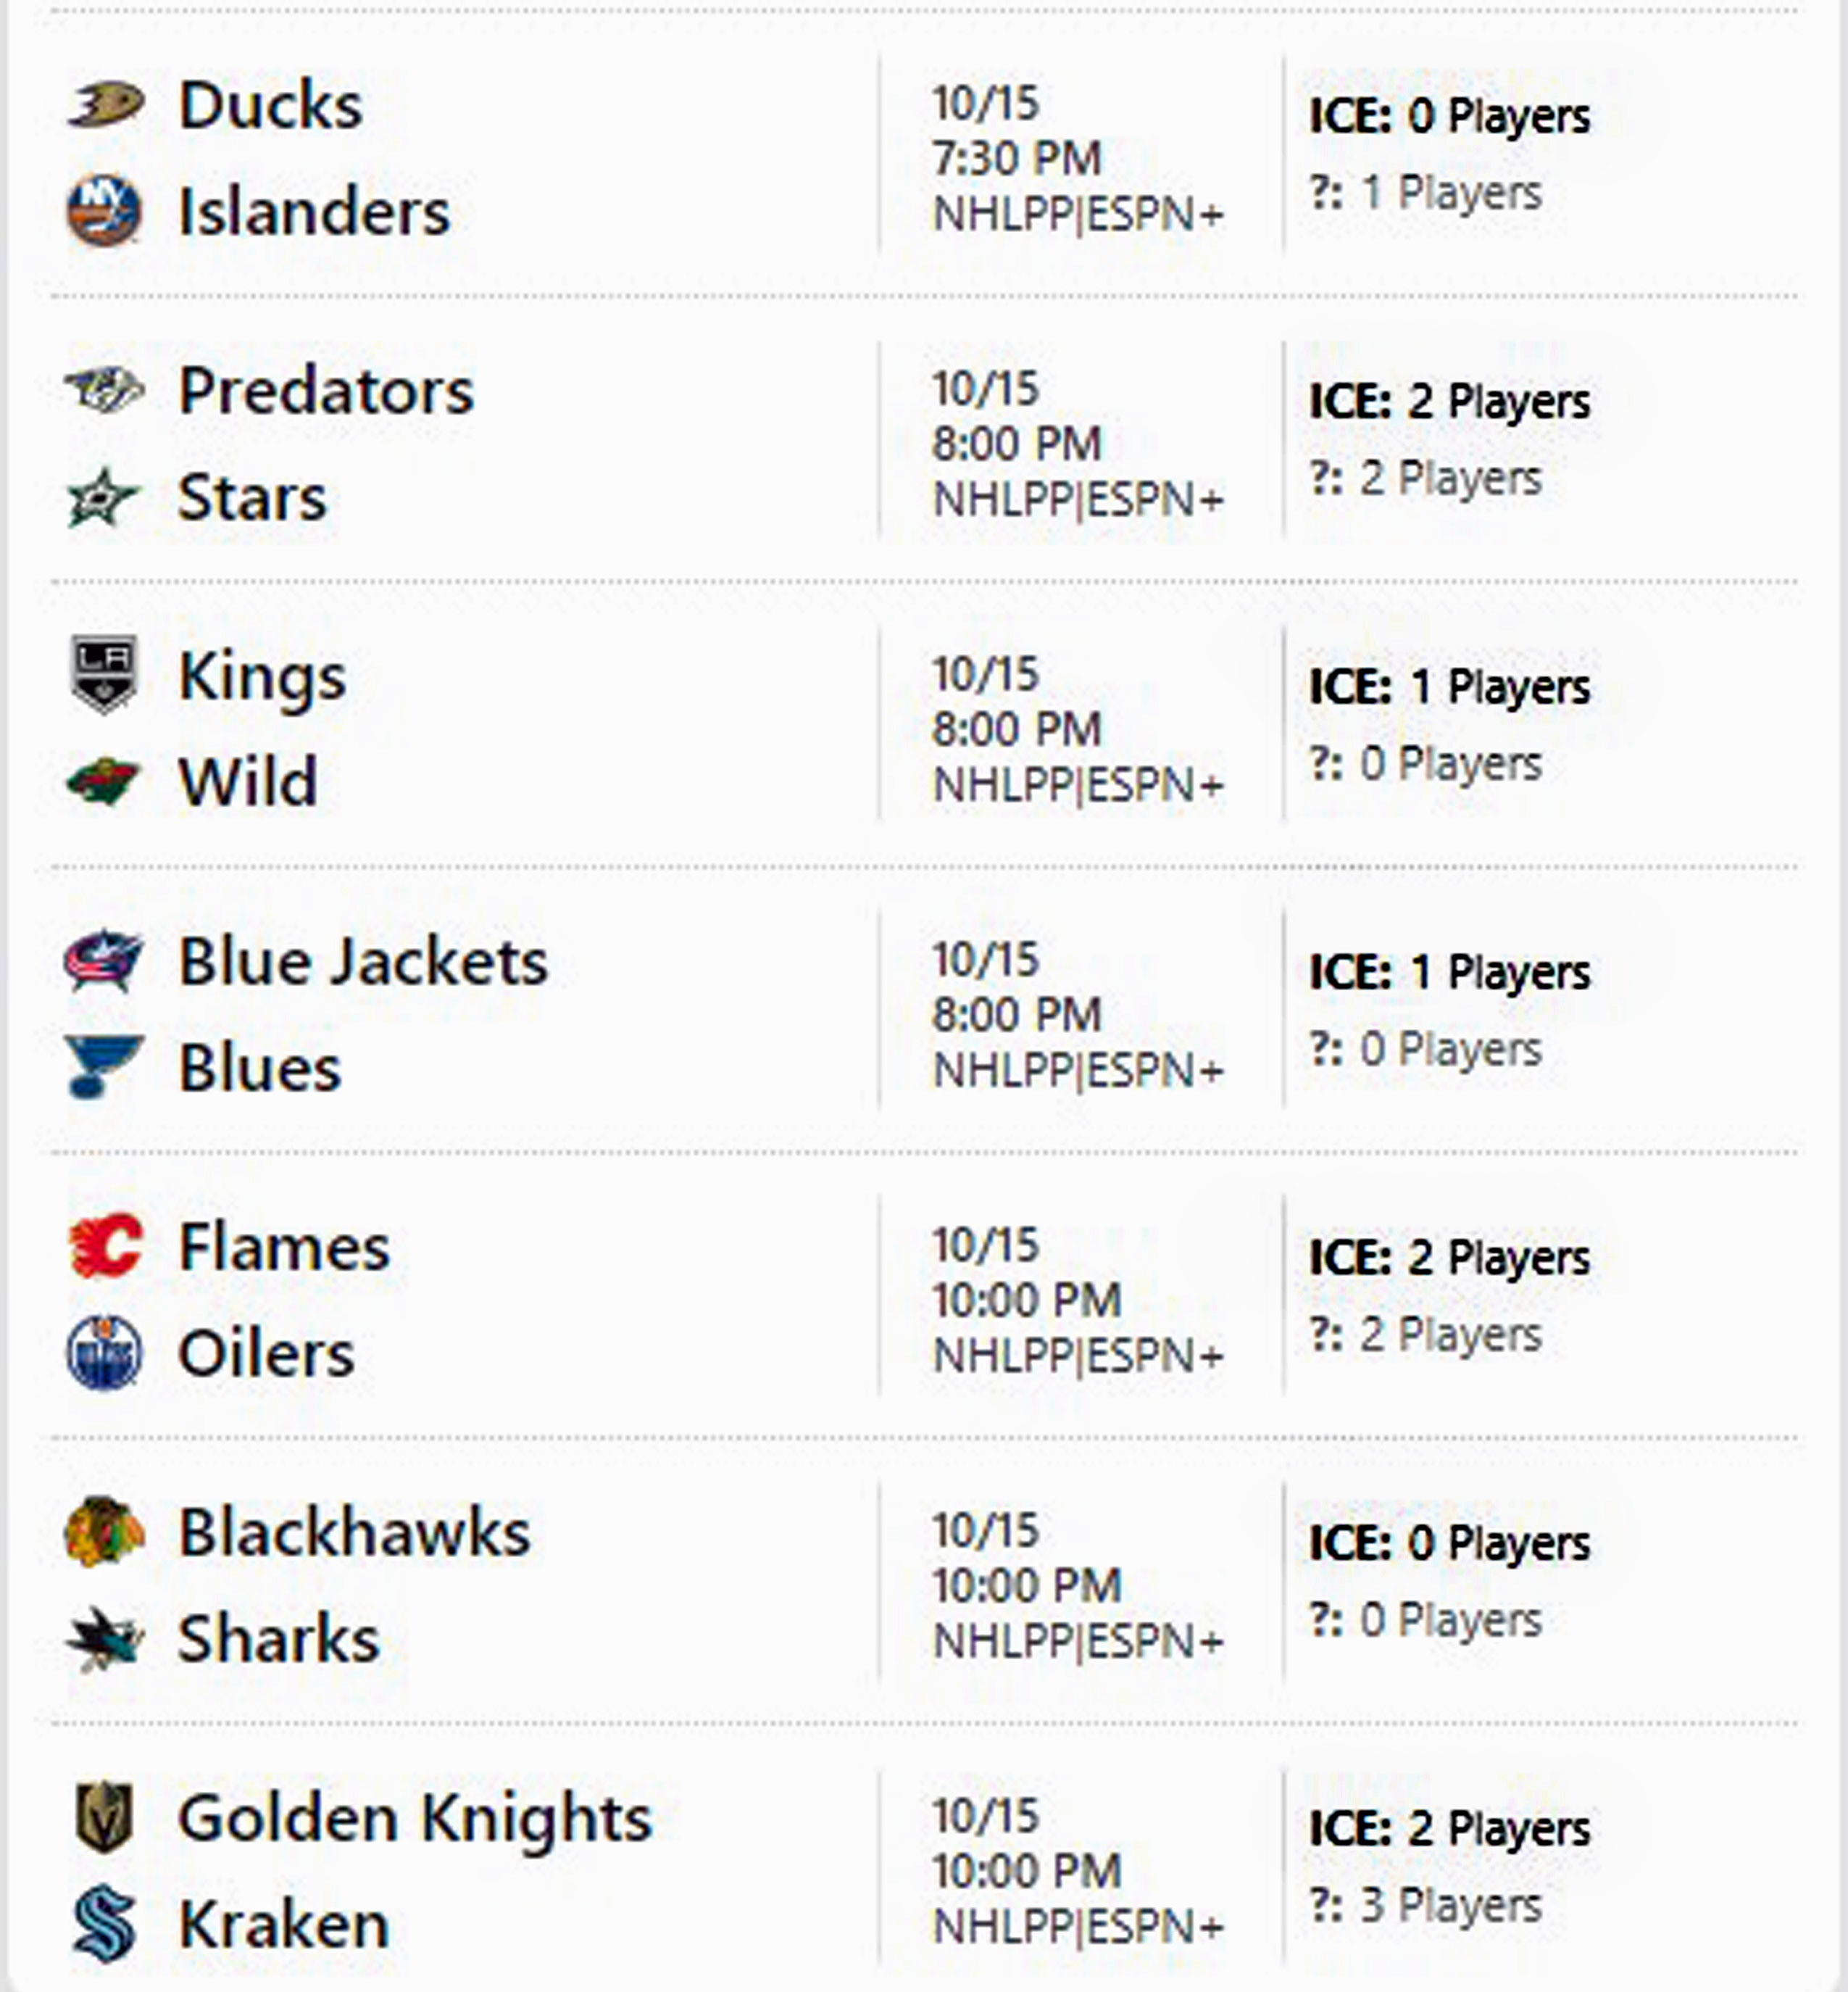View ICE 2 Players for Predators-Stars

[1449, 402]
